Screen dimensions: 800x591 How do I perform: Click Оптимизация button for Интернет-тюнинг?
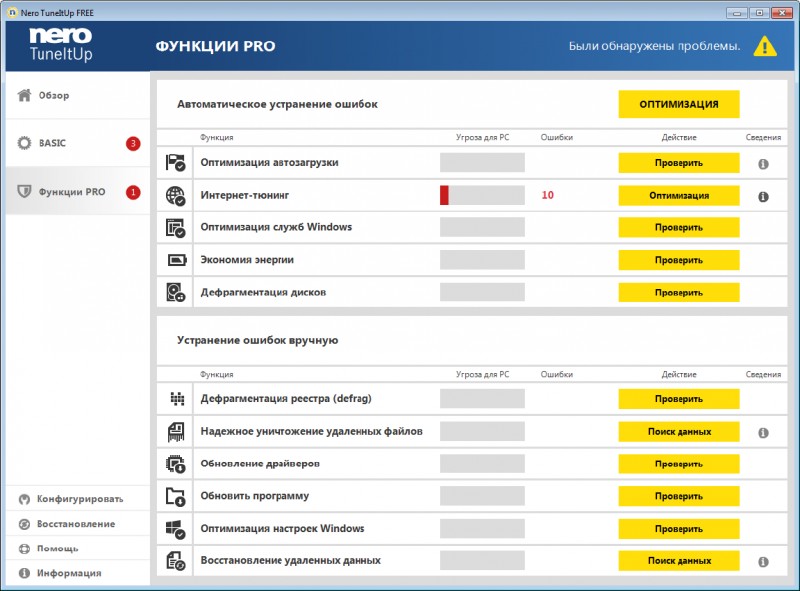[678, 196]
